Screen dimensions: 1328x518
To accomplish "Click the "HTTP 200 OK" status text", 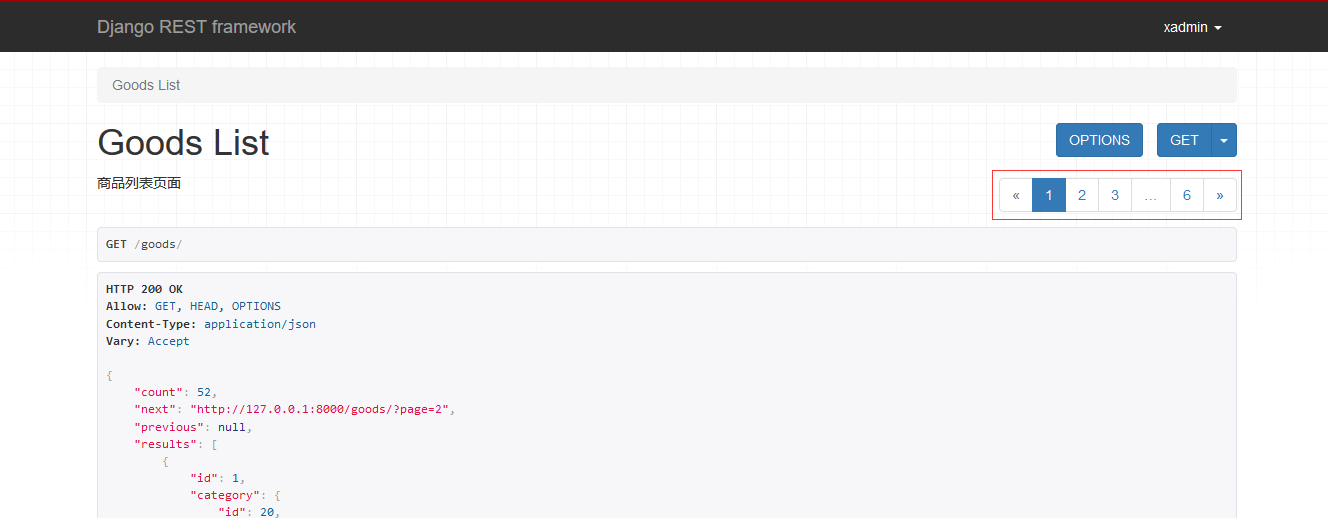I will (x=144, y=289).
